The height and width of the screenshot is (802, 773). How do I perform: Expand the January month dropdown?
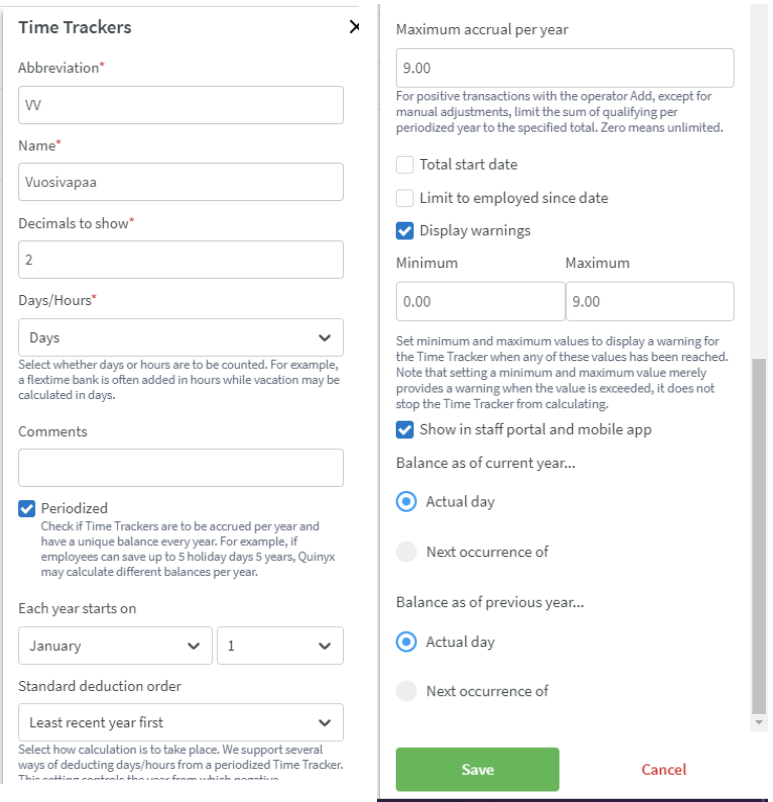(115, 646)
